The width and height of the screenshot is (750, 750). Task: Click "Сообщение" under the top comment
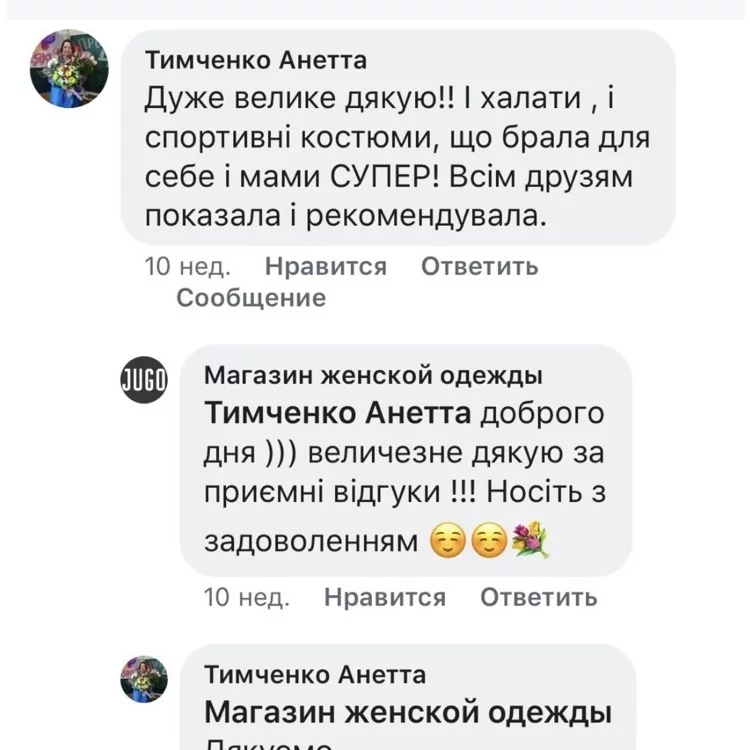251,298
